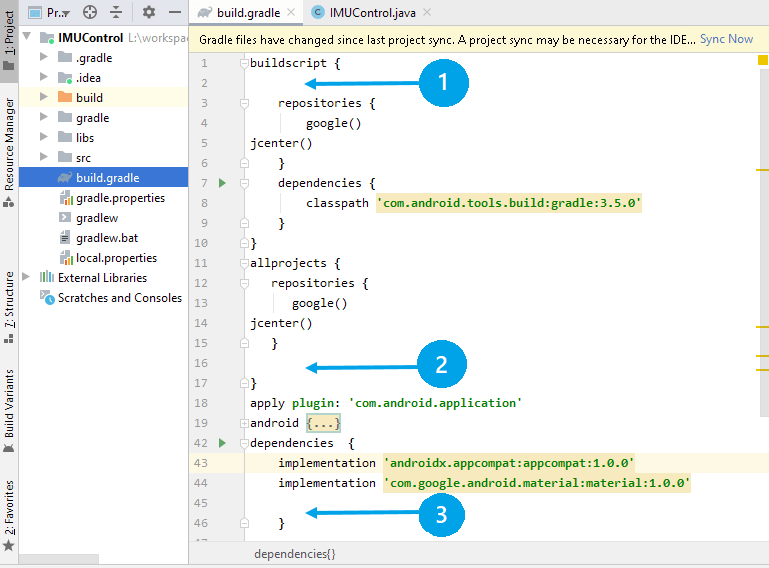Viewport: 769px width, 568px height.
Task: Toggle fold marker at allprojects line 11
Action: click(x=243, y=263)
